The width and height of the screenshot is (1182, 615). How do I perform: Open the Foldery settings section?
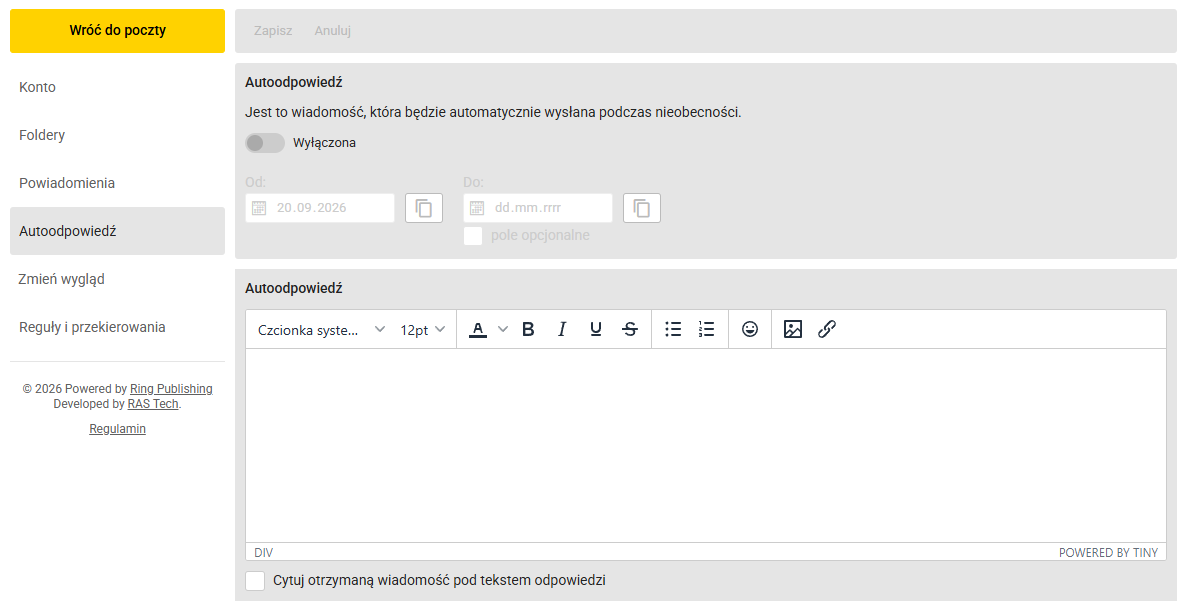click(118, 135)
